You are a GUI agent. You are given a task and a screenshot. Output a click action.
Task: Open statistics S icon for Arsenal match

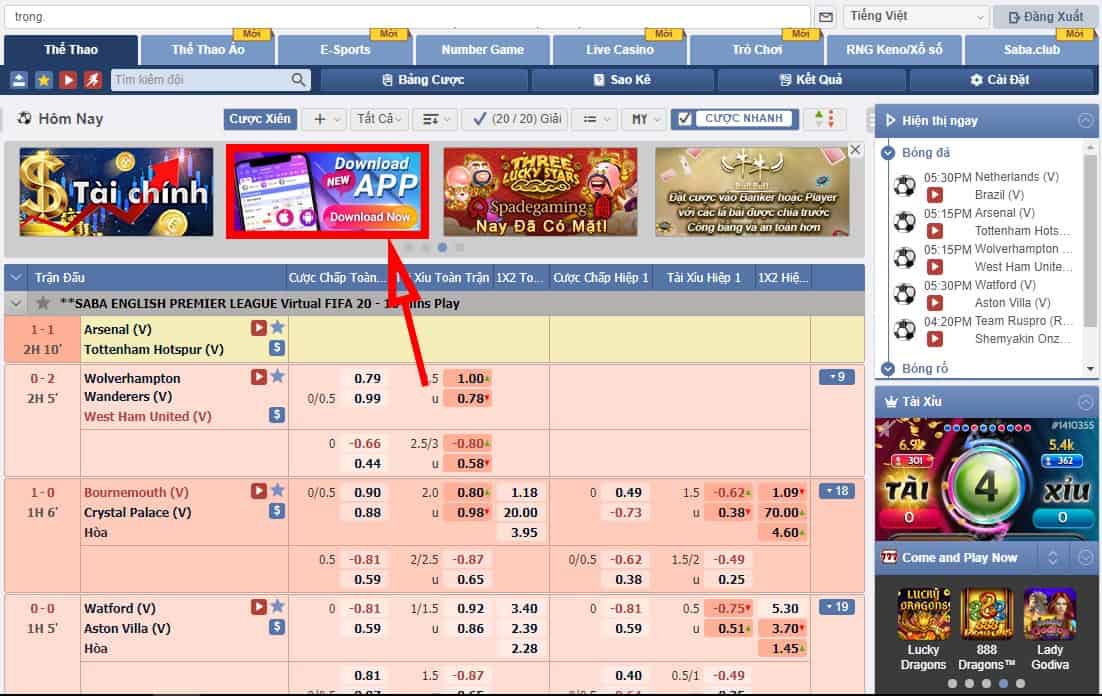coord(277,347)
